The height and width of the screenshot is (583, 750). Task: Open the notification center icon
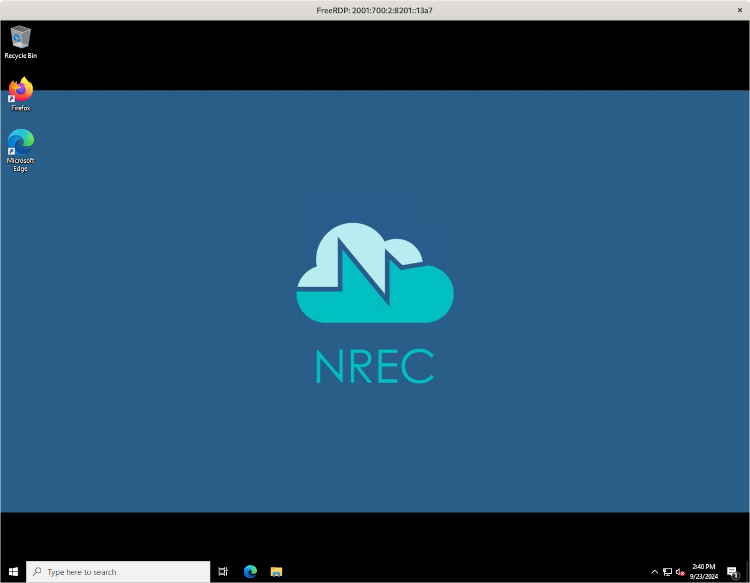pyautogui.click(x=733, y=572)
